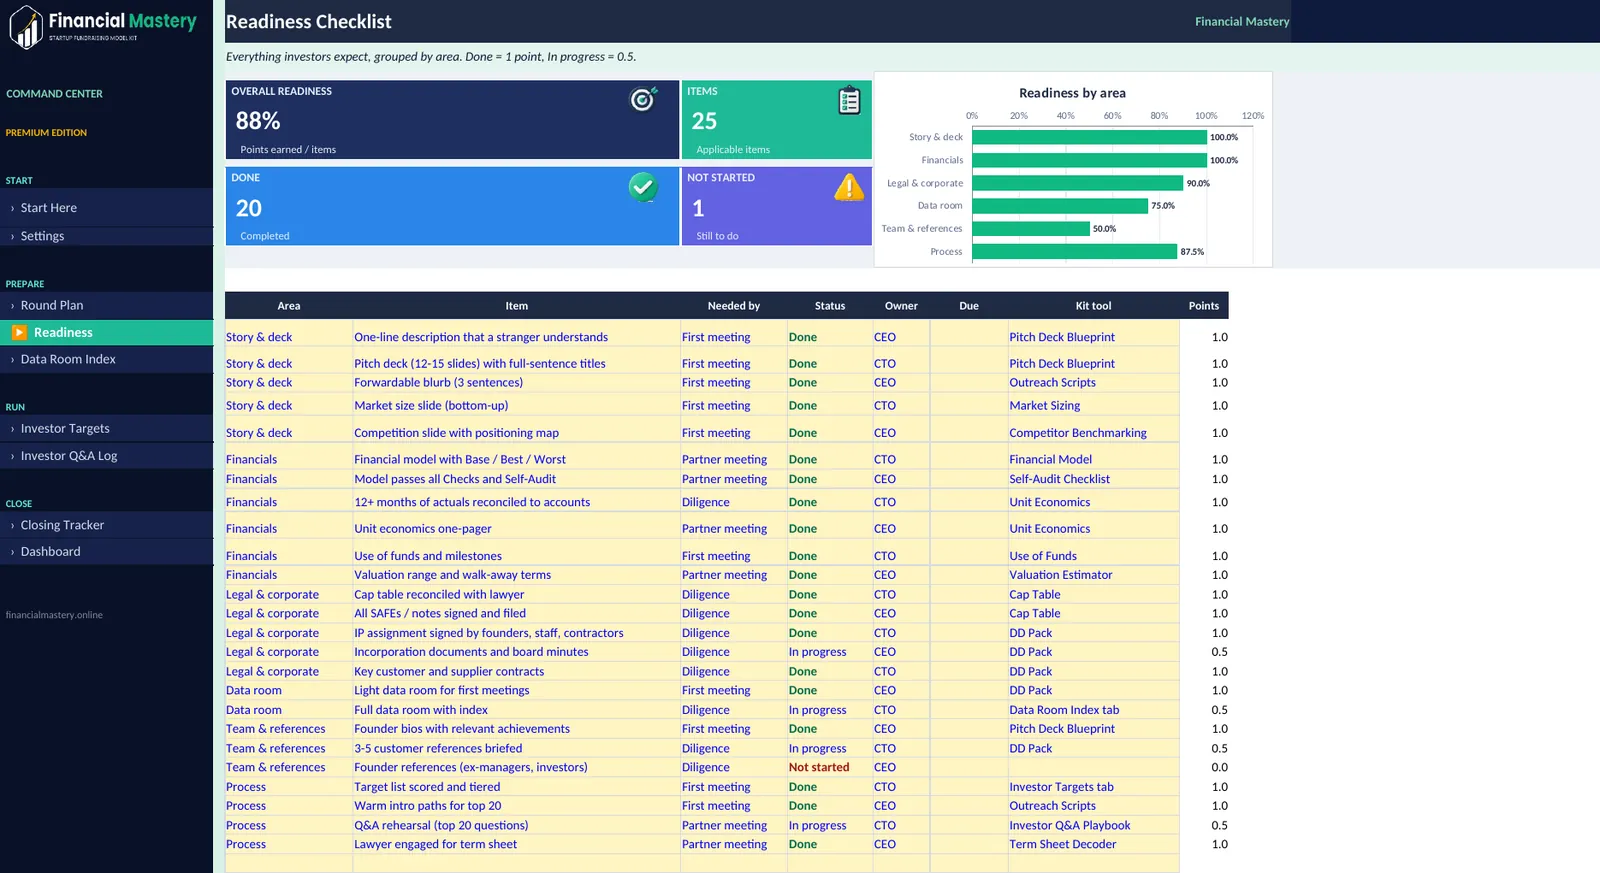Click the Legal & corporate 90.0% chart bar
Screen dimensions: 1600x873
[x=1077, y=183]
